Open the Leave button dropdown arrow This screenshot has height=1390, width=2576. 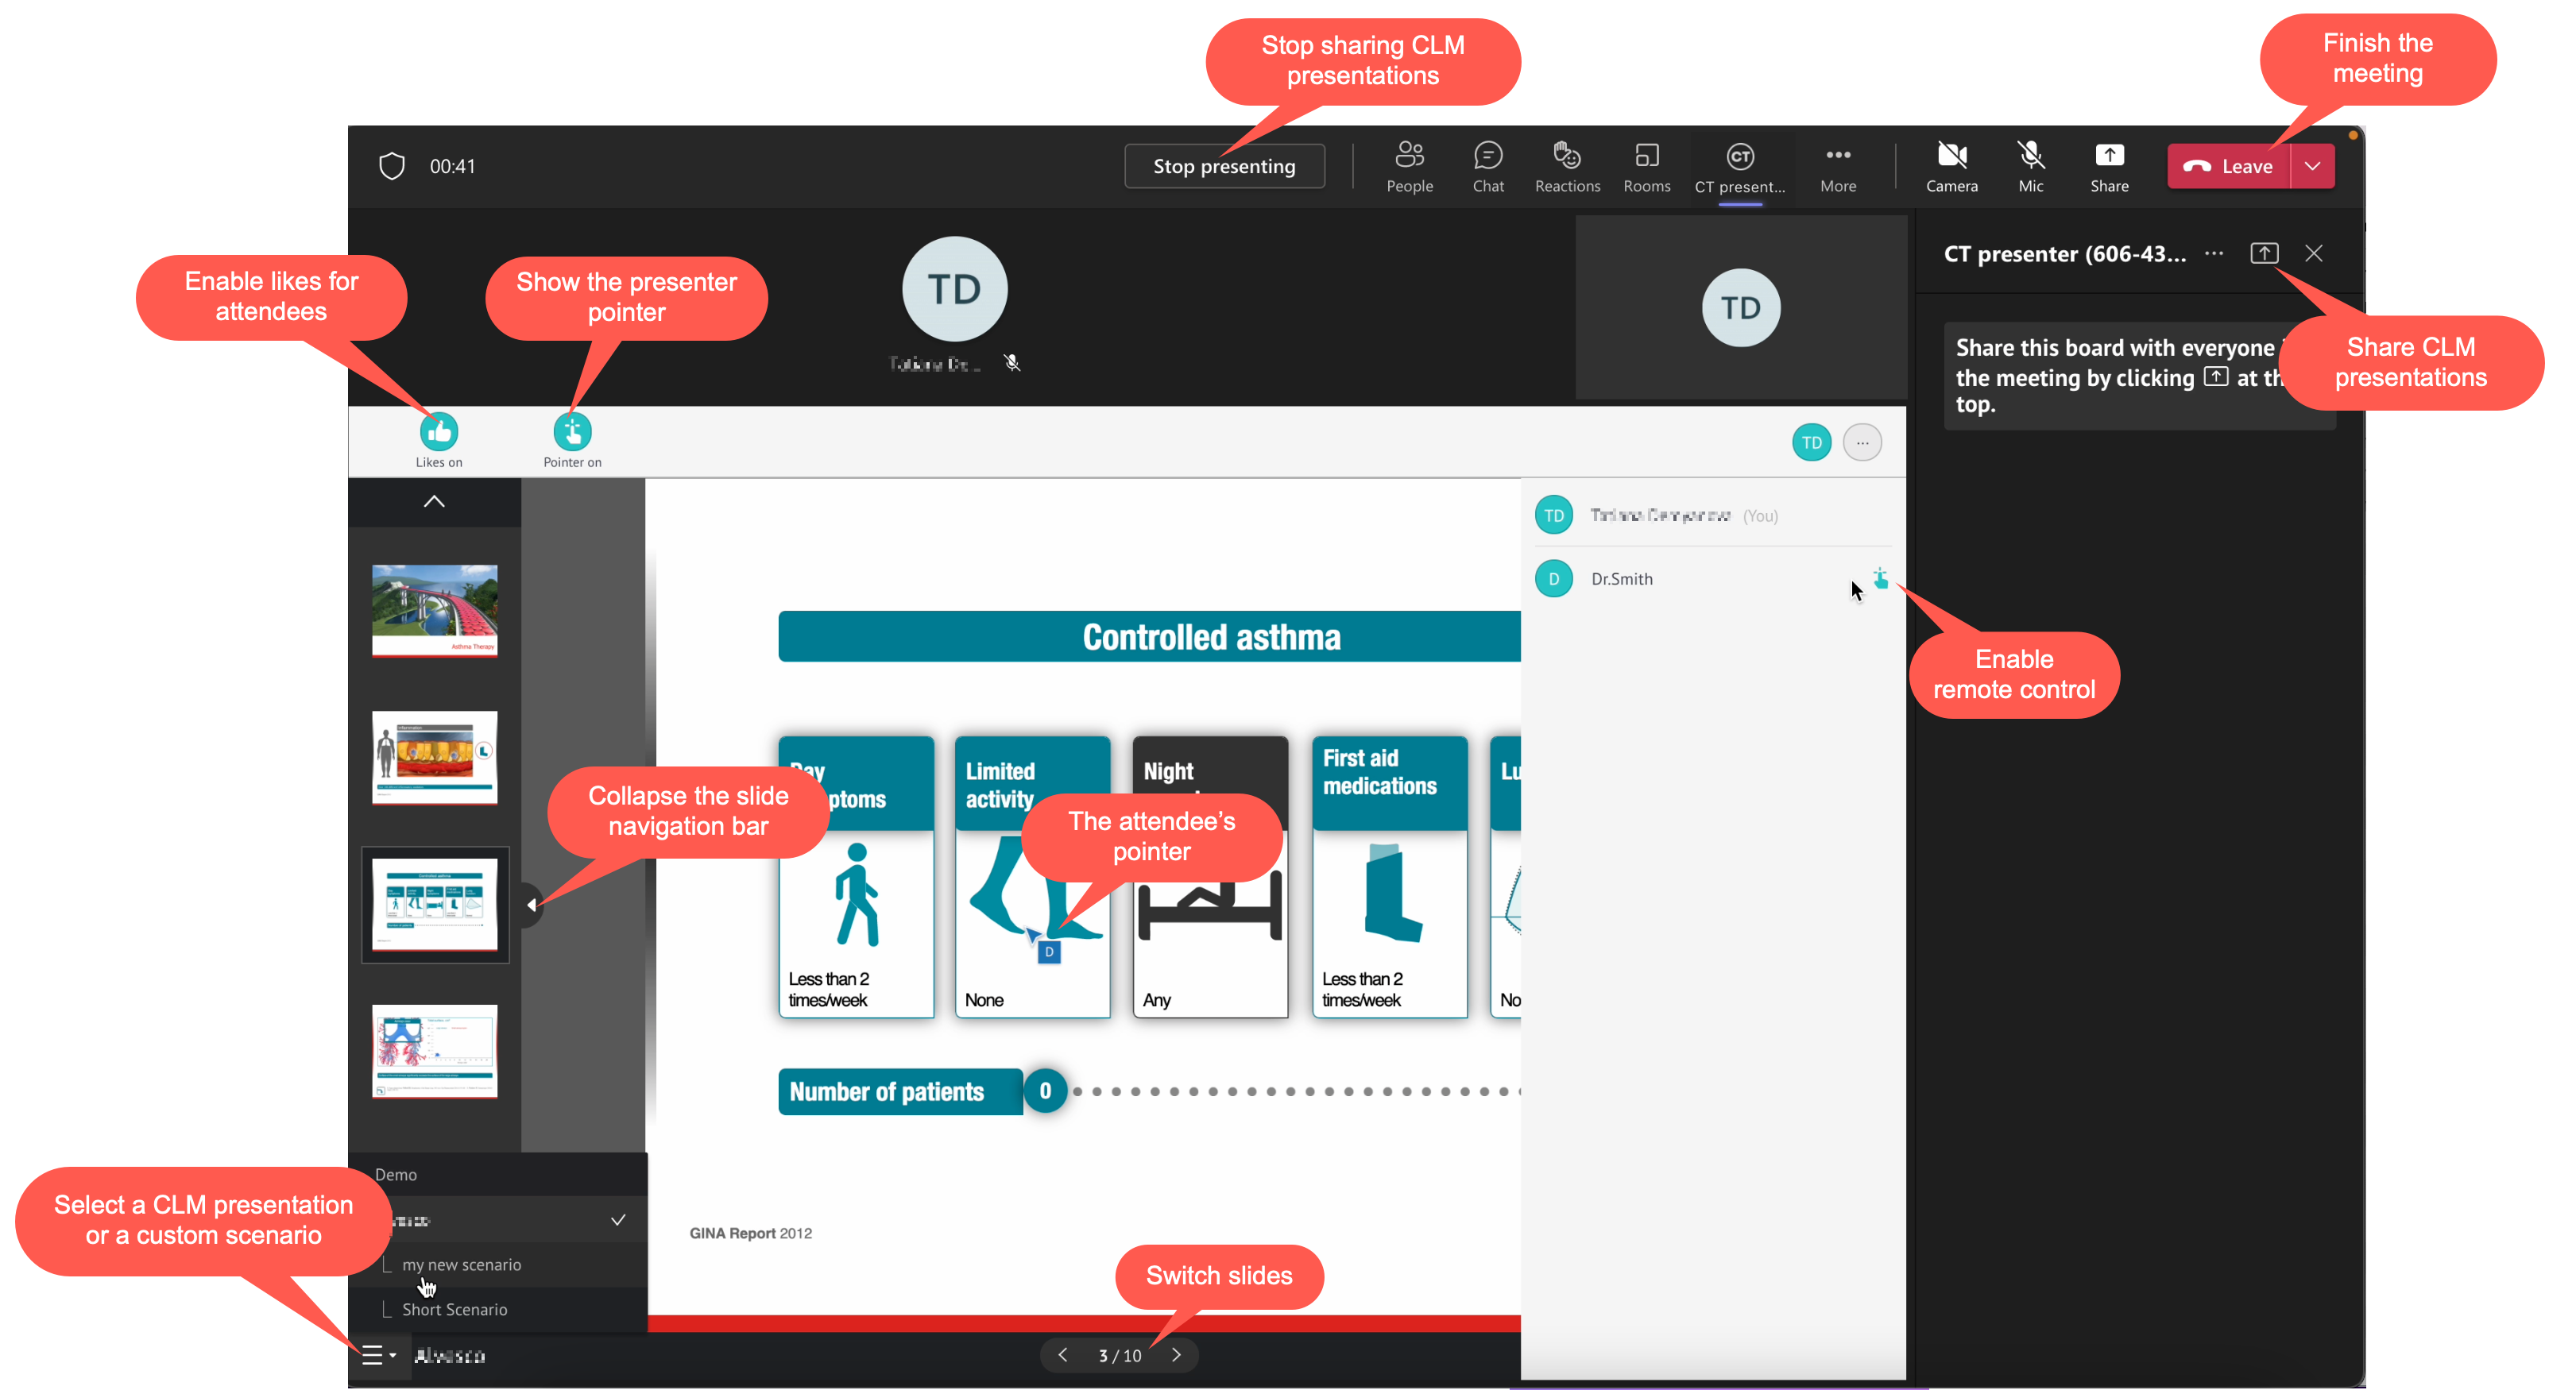(2313, 165)
